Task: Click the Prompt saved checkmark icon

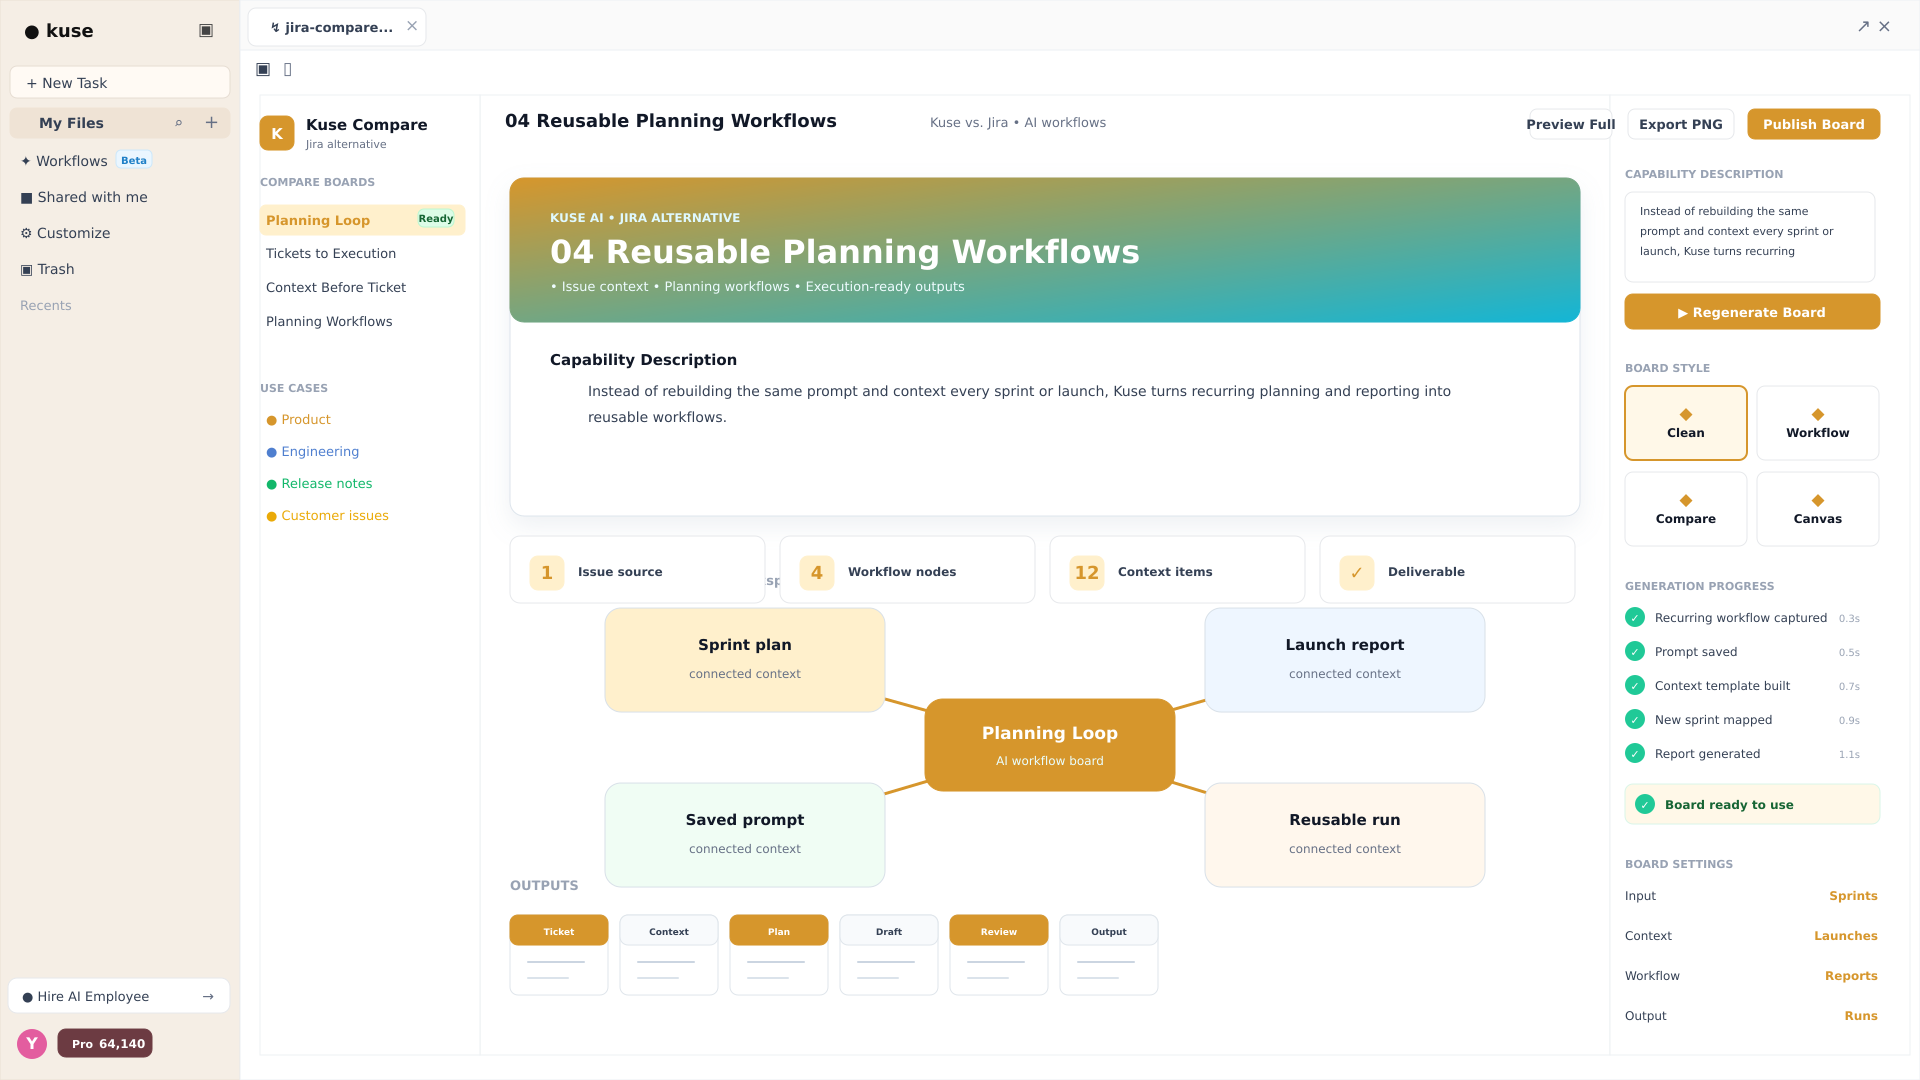Action: 1635,651
